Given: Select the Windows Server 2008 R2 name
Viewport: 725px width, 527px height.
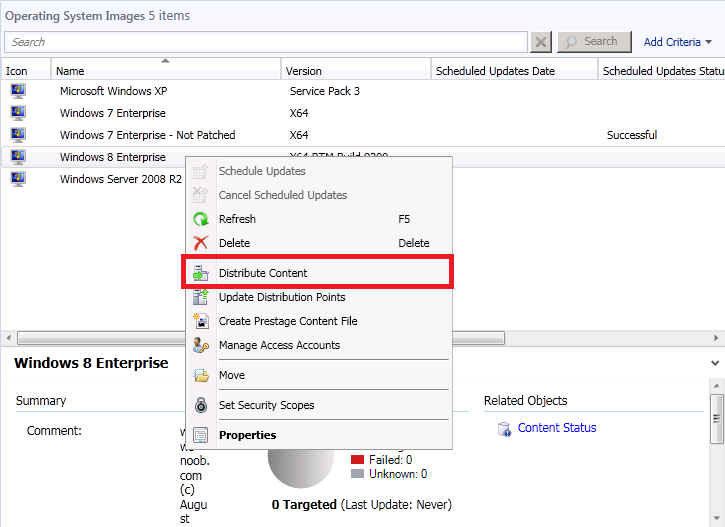Looking at the screenshot, I should [121, 179].
